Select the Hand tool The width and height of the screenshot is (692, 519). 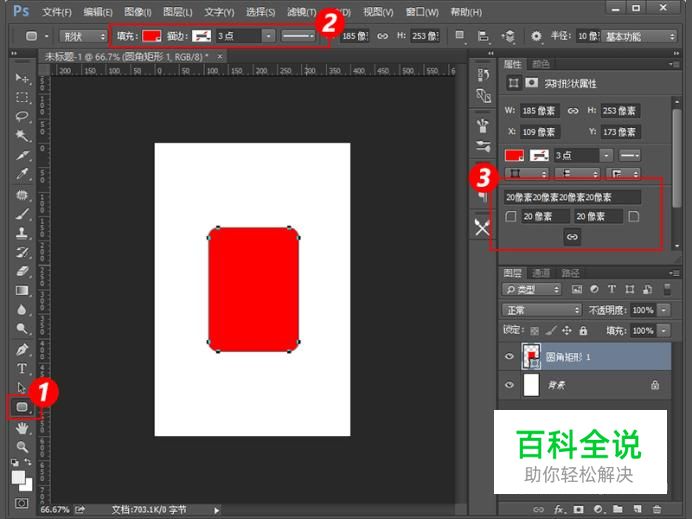tap(21, 427)
